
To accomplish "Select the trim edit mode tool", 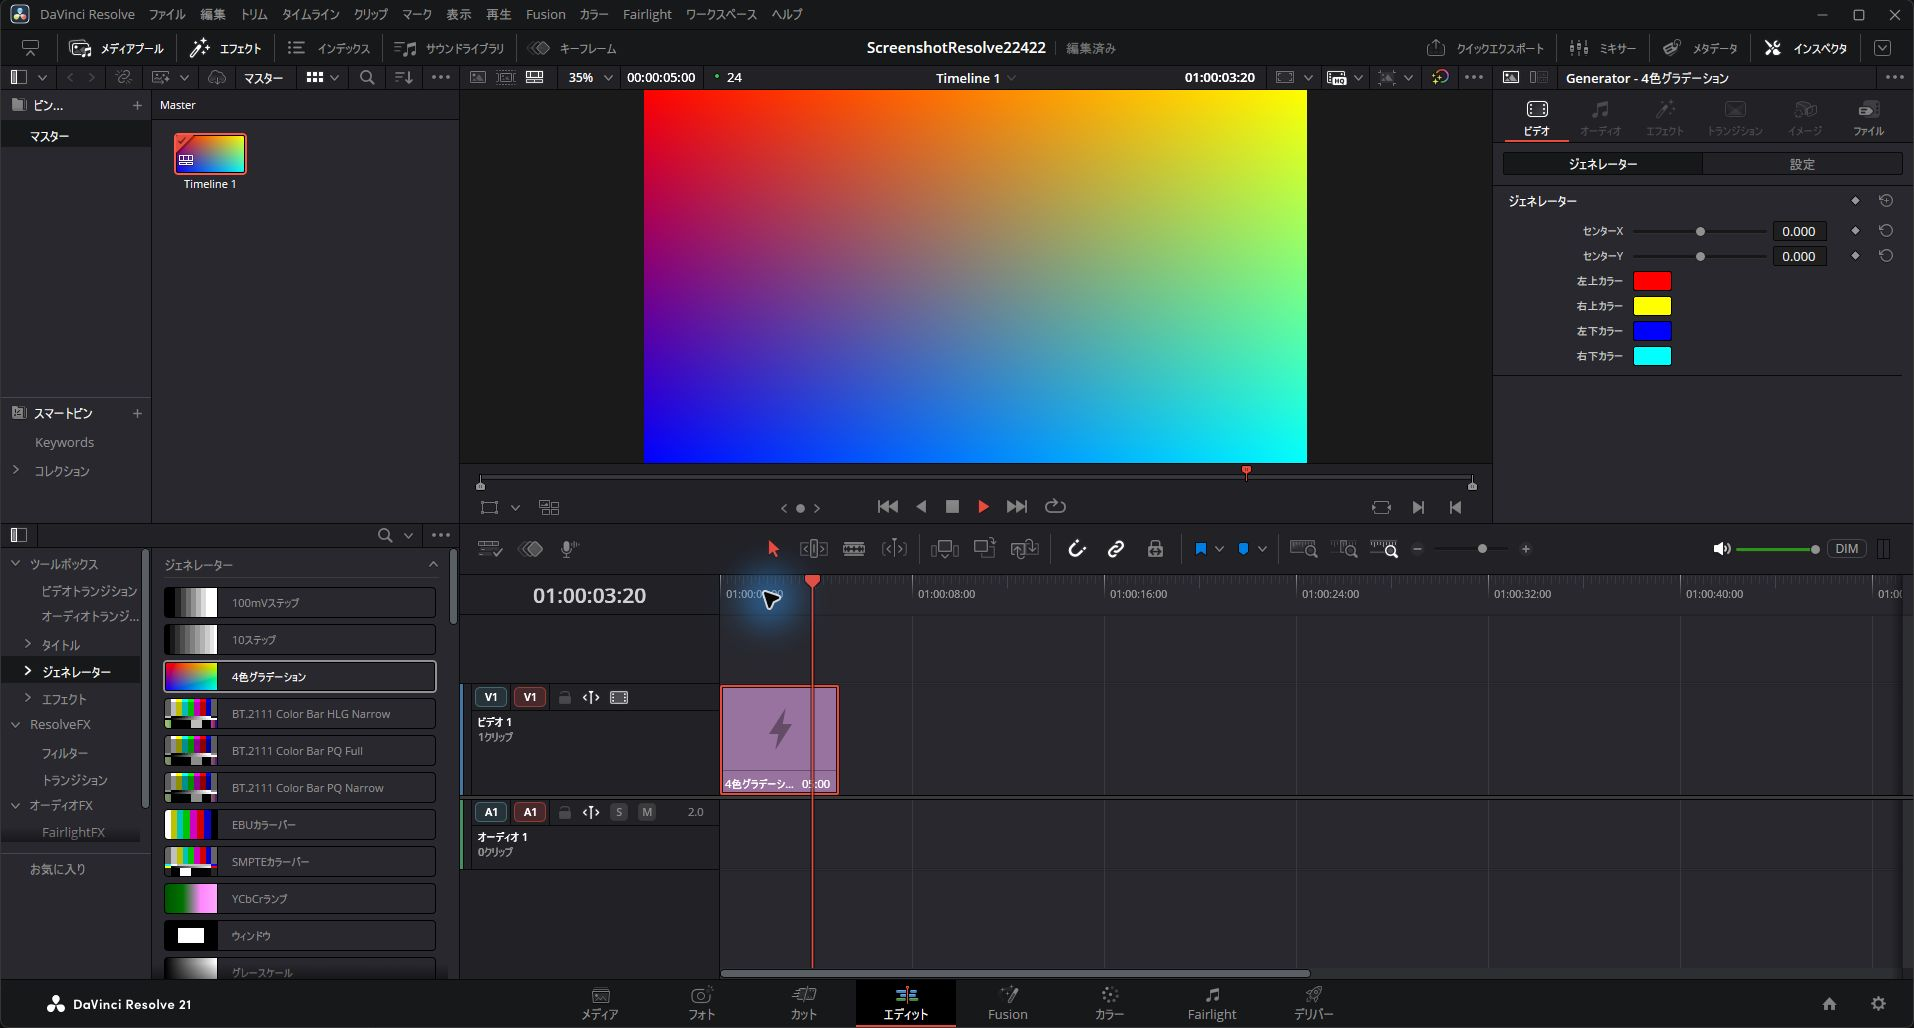I will click(x=813, y=549).
